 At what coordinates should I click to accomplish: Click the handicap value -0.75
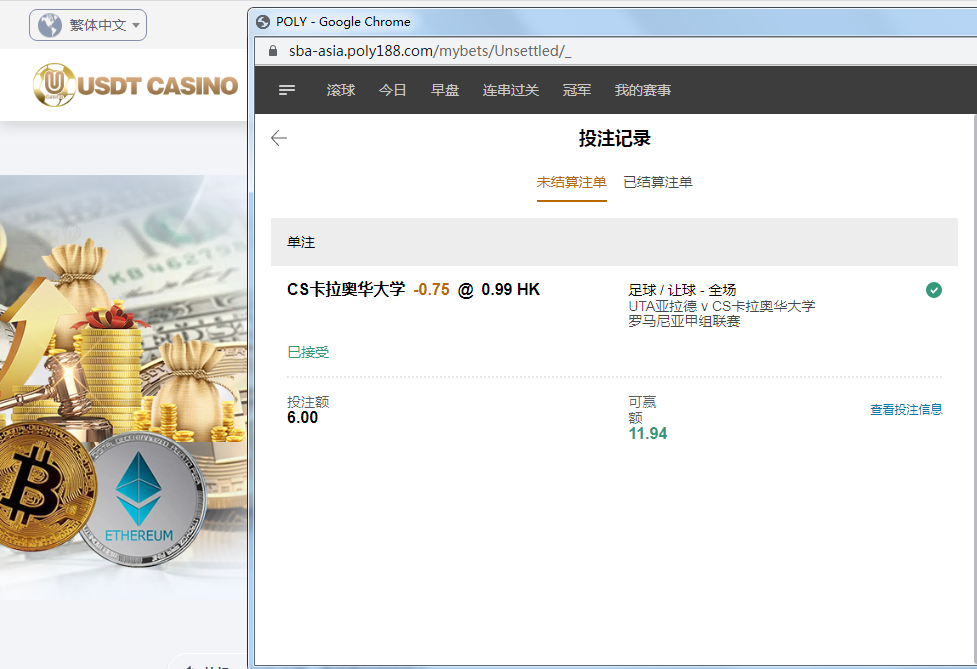(x=431, y=290)
